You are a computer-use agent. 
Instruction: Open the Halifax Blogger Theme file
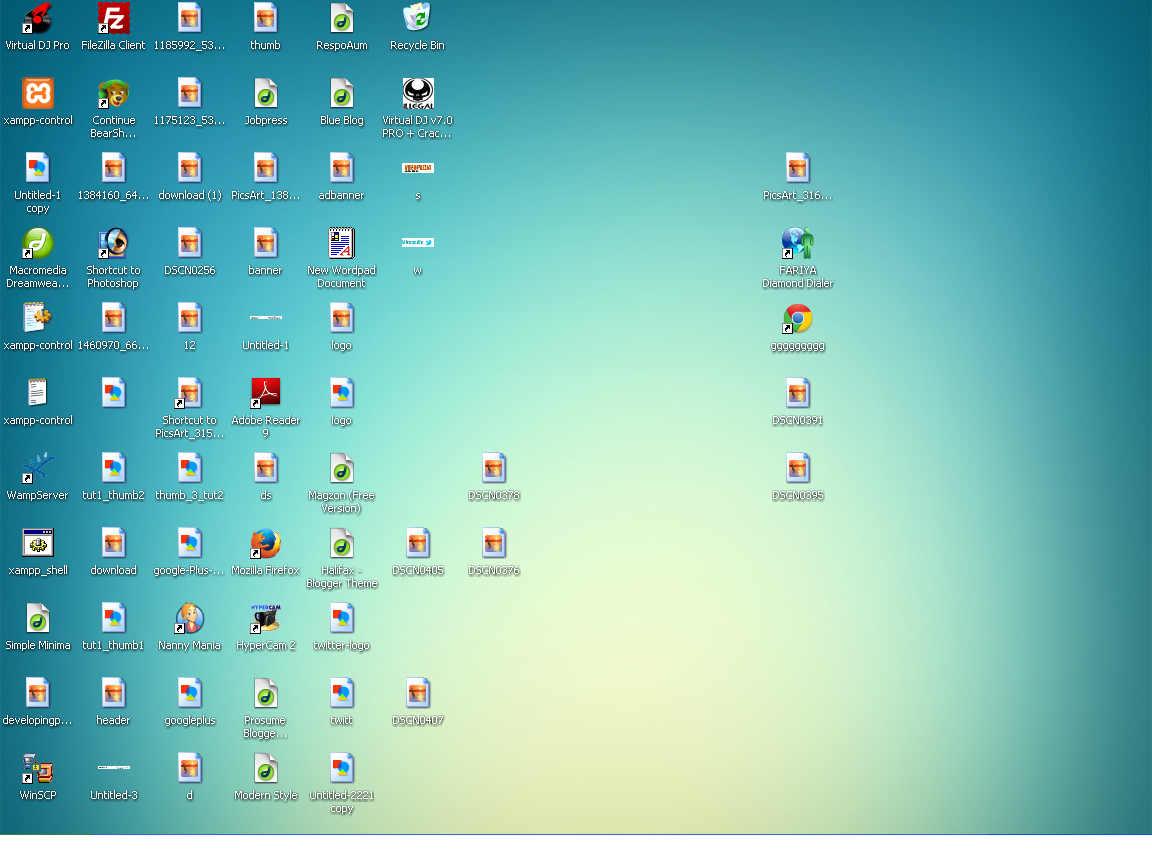coord(341,544)
